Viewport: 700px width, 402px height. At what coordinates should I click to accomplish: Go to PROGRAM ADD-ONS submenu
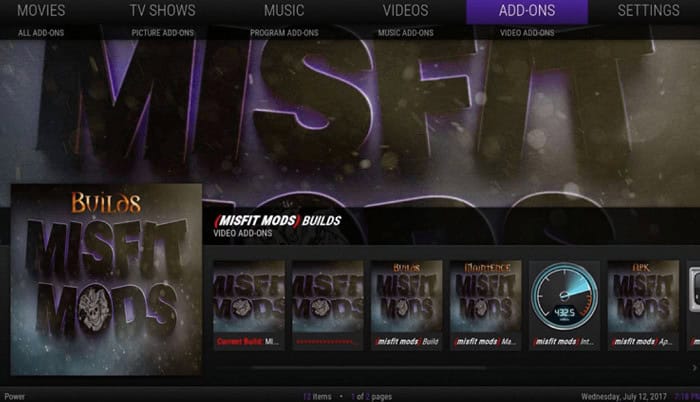[284, 33]
